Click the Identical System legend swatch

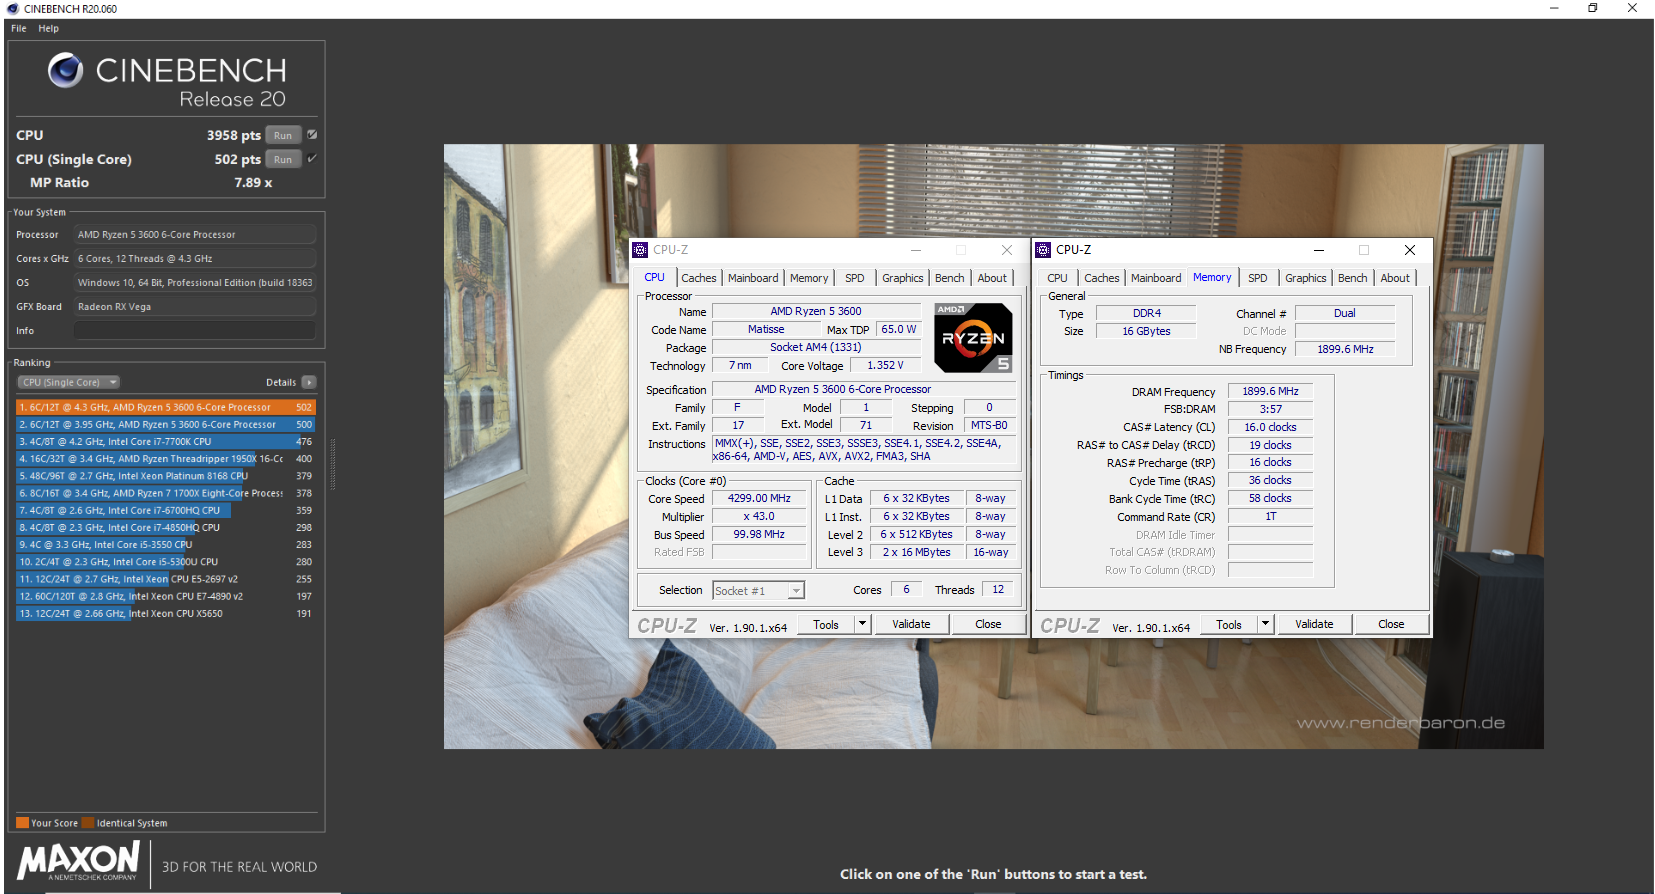coord(88,823)
